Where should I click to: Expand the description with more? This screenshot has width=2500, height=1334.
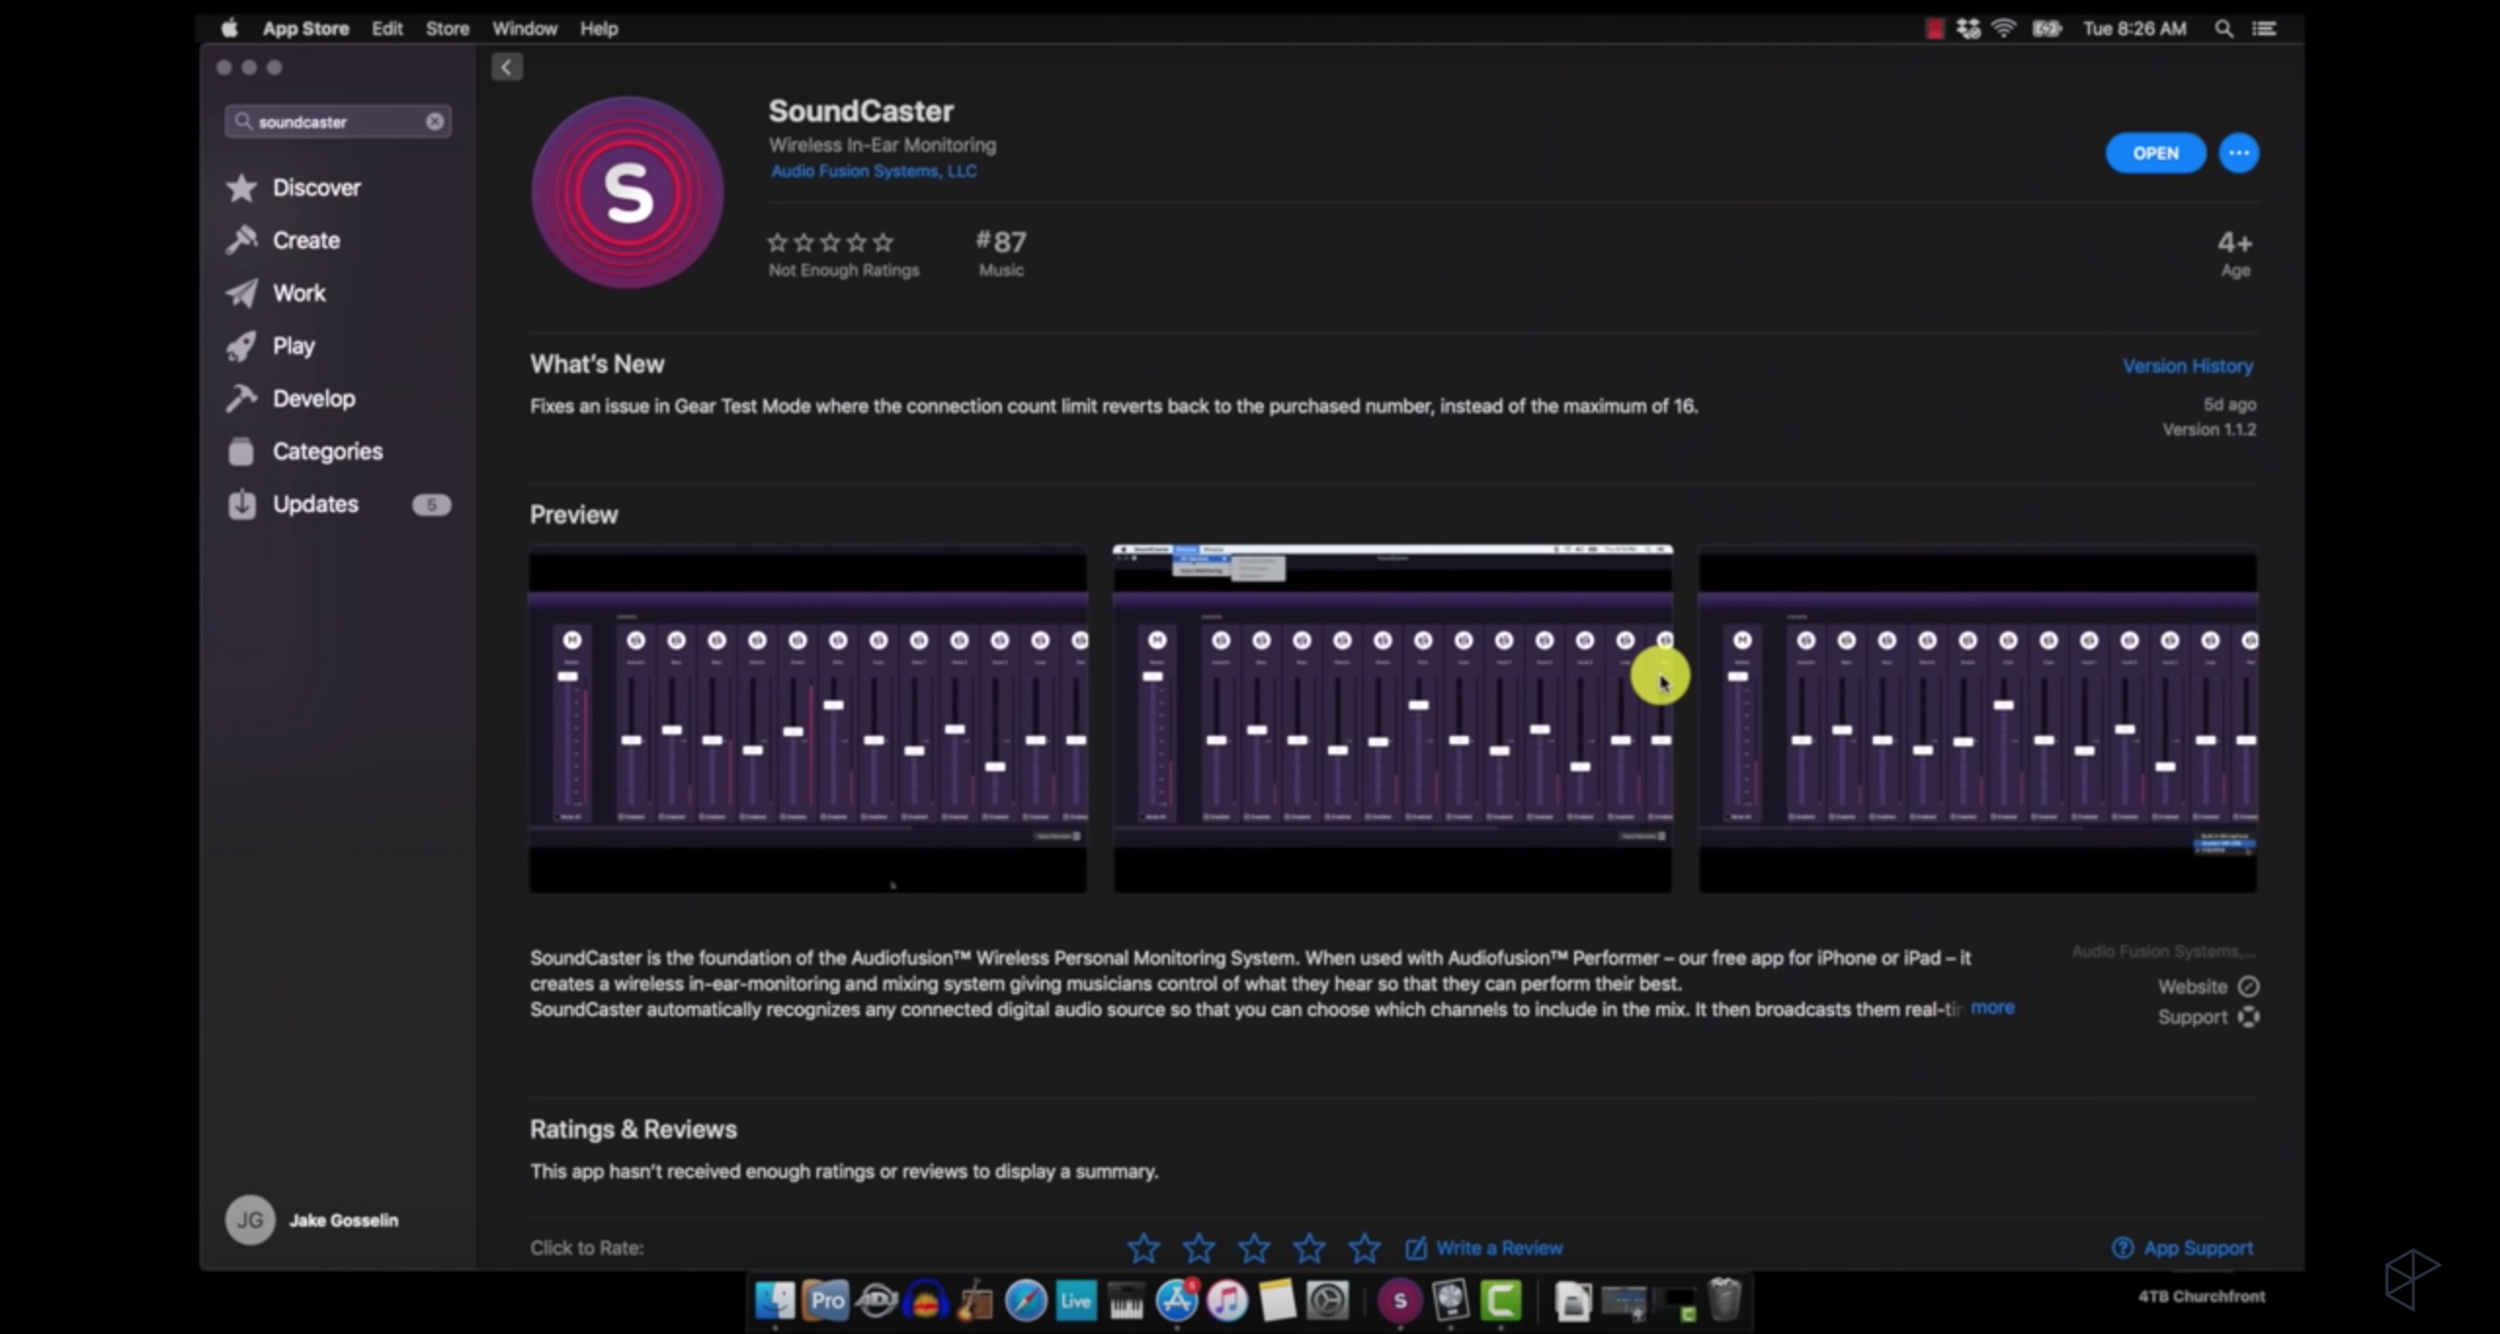coord(1992,1008)
